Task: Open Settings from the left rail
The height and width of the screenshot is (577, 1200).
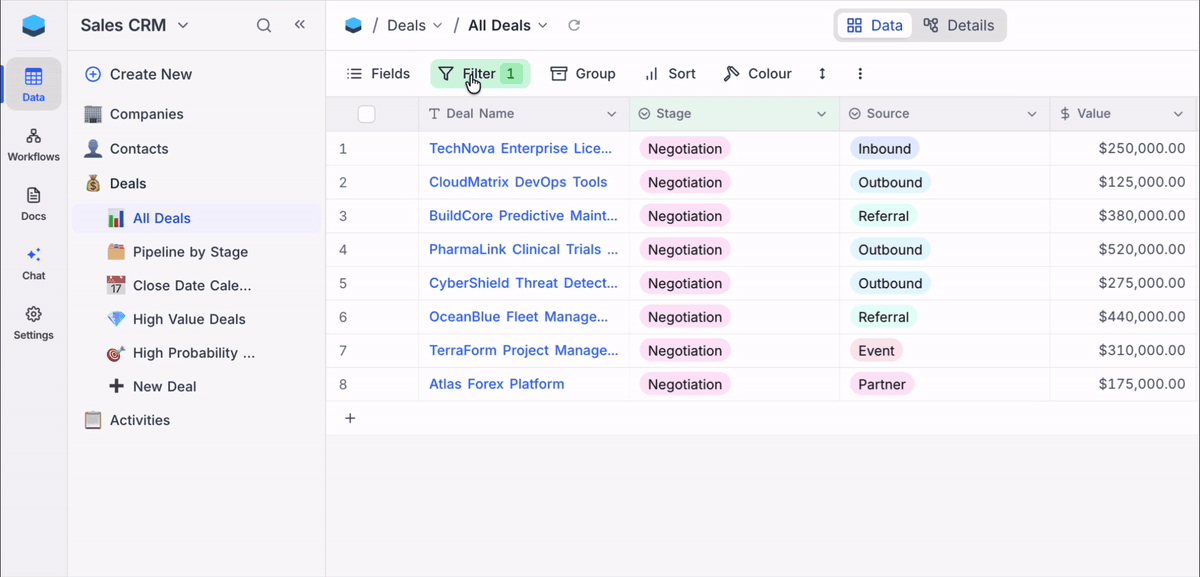Action: point(34,323)
